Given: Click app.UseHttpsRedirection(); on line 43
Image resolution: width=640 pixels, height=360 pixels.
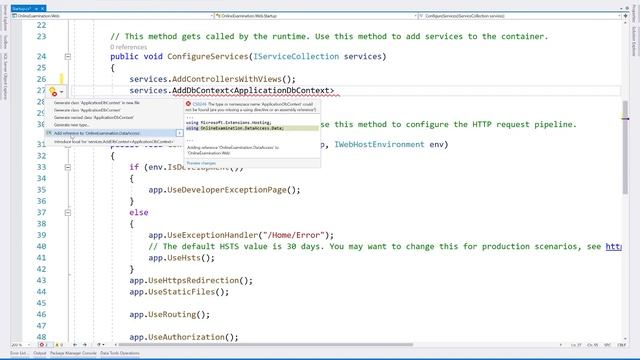Looking at the screenshot, I should point(191,280).
